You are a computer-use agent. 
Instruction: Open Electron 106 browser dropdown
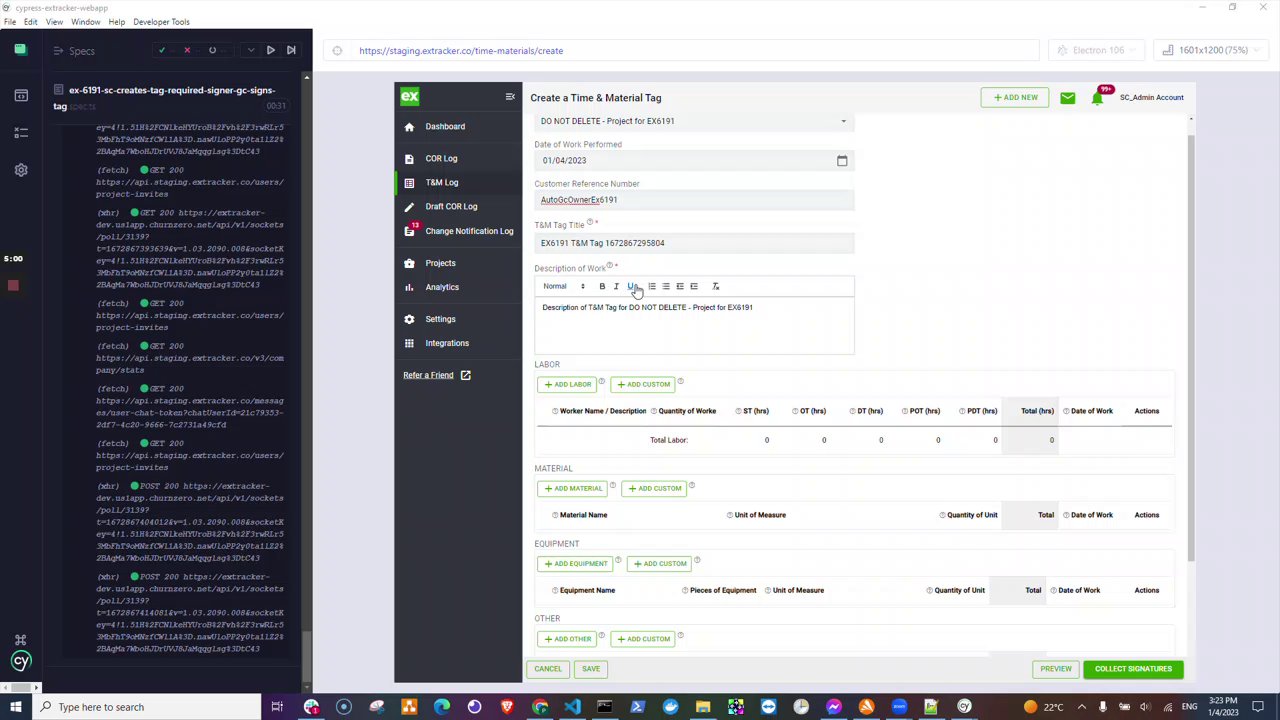point(1097,50)
